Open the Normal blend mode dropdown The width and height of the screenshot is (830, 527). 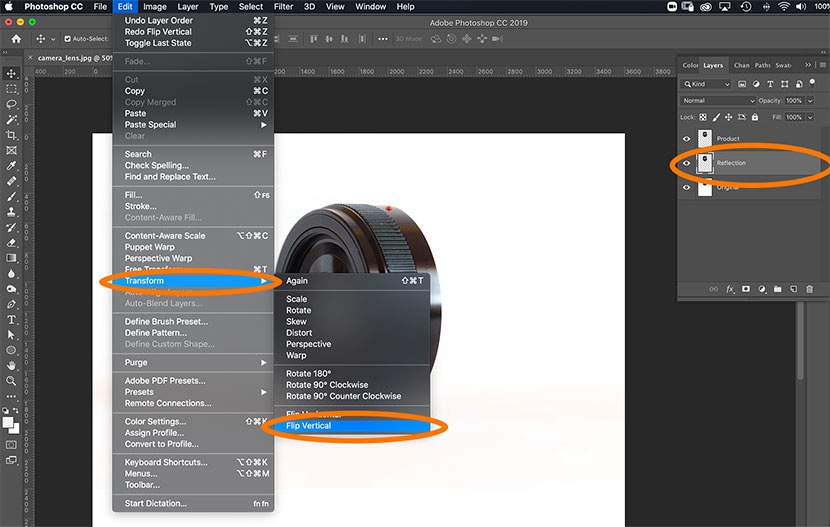click(x=718, y=101)
